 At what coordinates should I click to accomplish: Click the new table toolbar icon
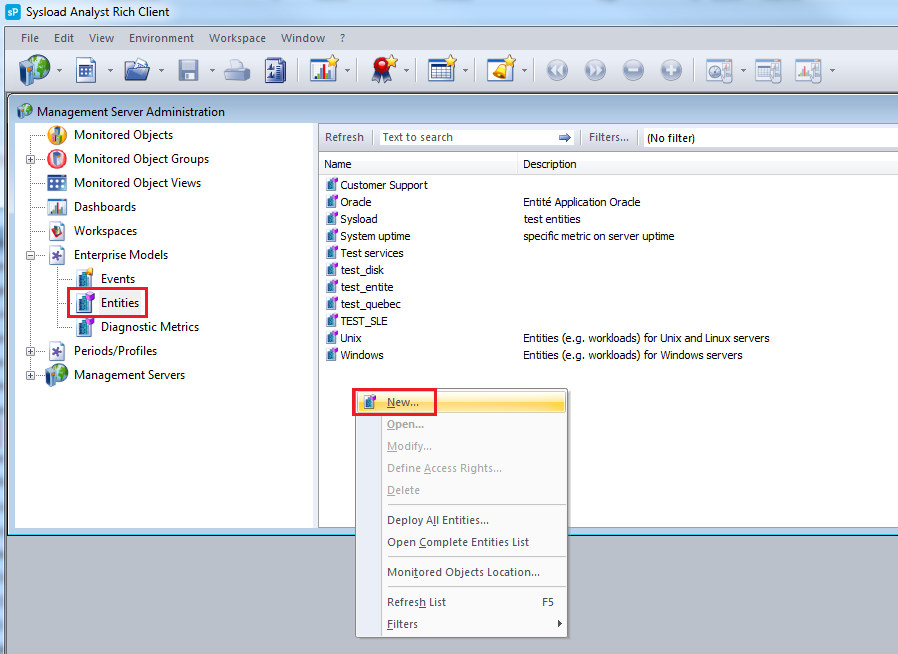[442, 69]
